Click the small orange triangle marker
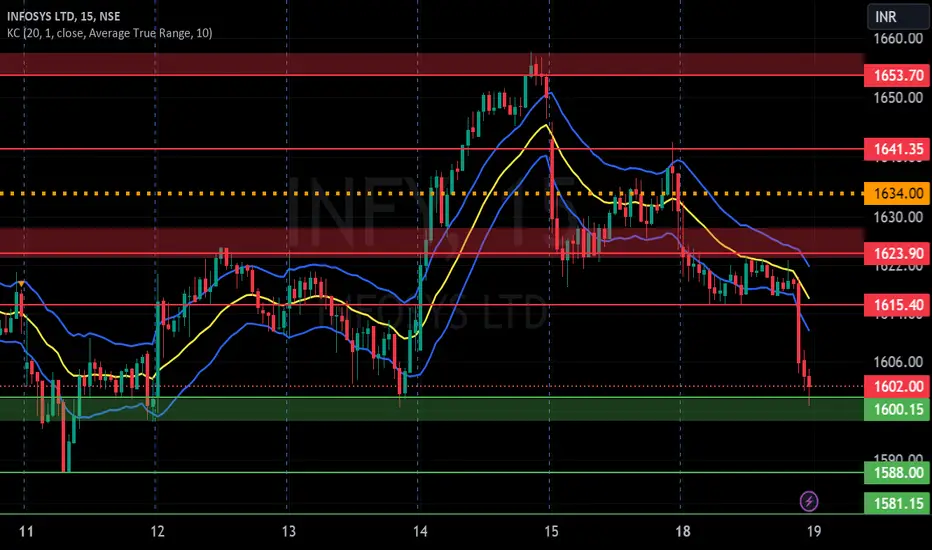This screenshot has width=932, height=550. point(21,284)
